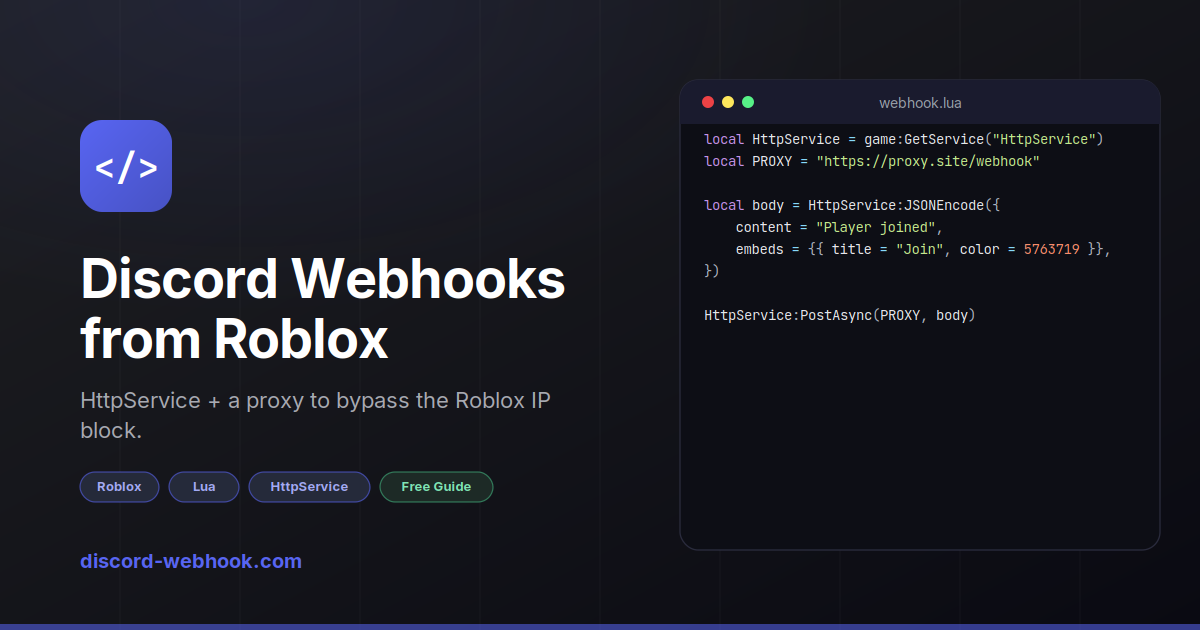Click the local body JSONEncode line
1200x630 pixels.
(852, 205)
